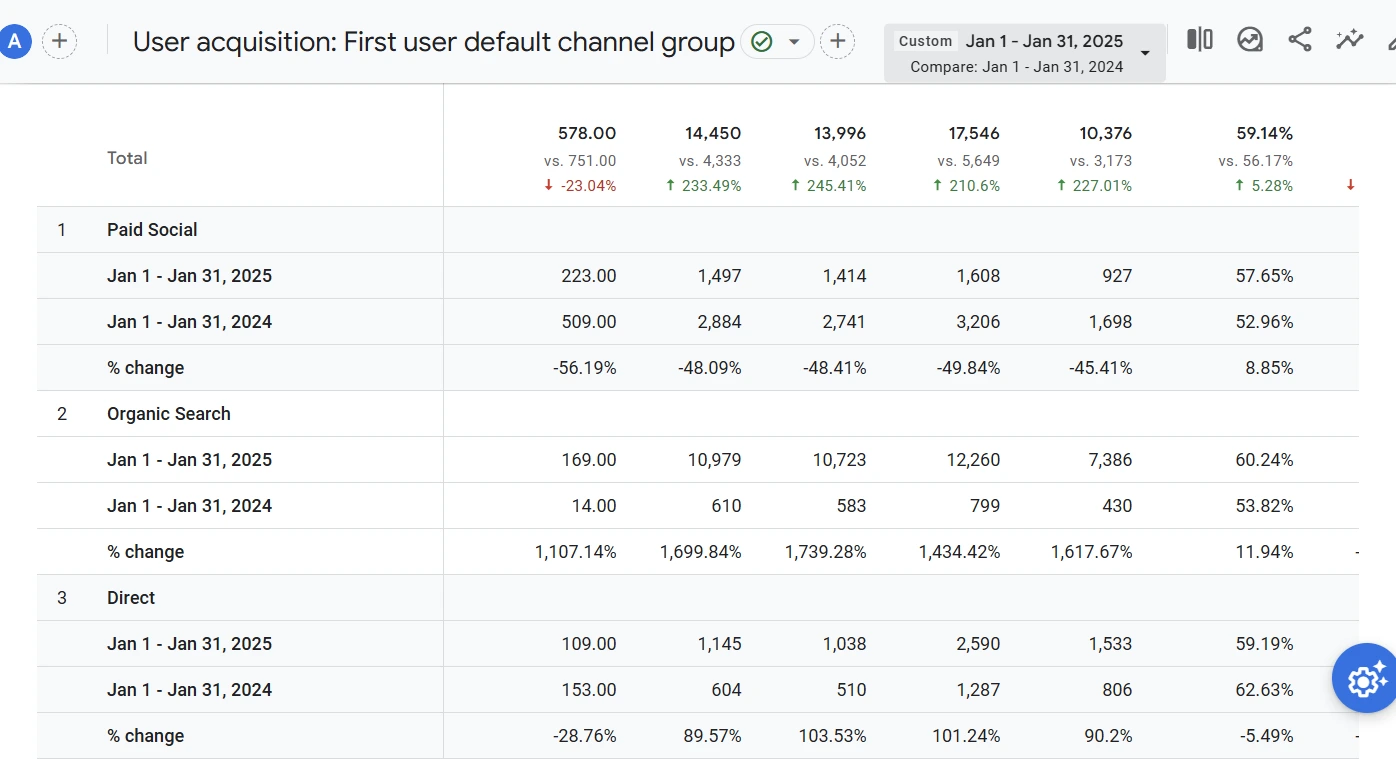
Task: Add a comparison with the plus beside the A badge
Action: pyautogui.click(x=60, y=41)
